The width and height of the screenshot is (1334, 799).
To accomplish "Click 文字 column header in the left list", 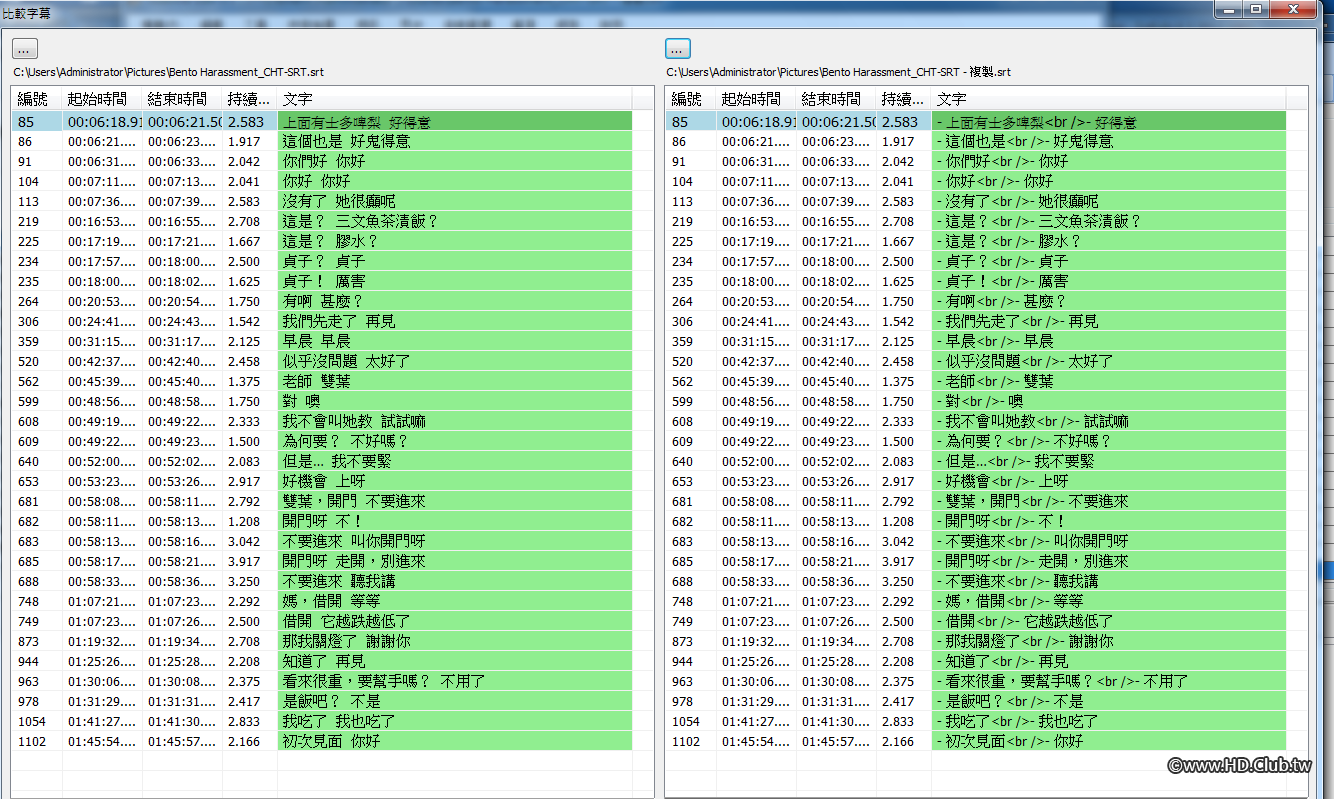I will [455, 99].
